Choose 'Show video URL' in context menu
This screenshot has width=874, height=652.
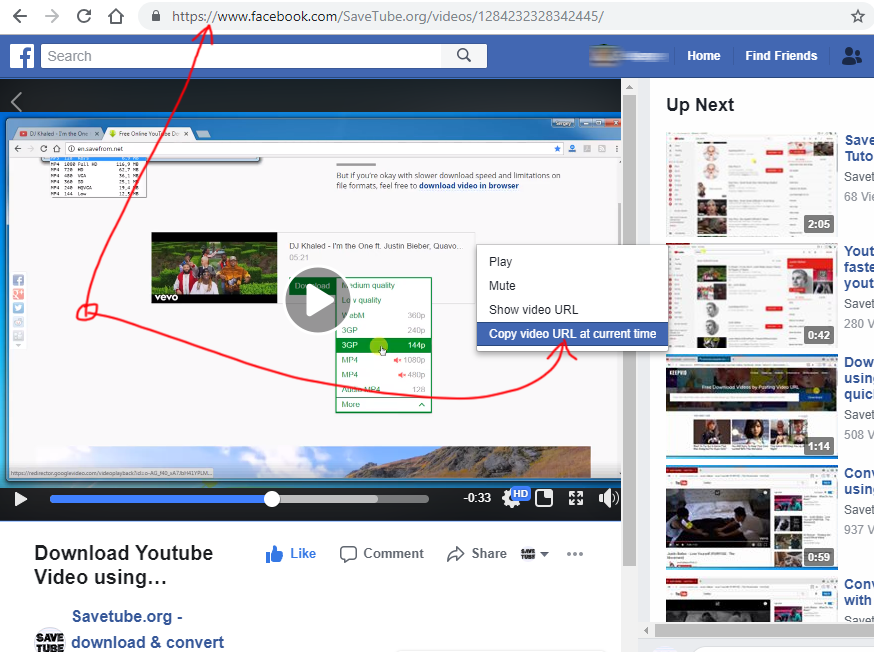533,309
